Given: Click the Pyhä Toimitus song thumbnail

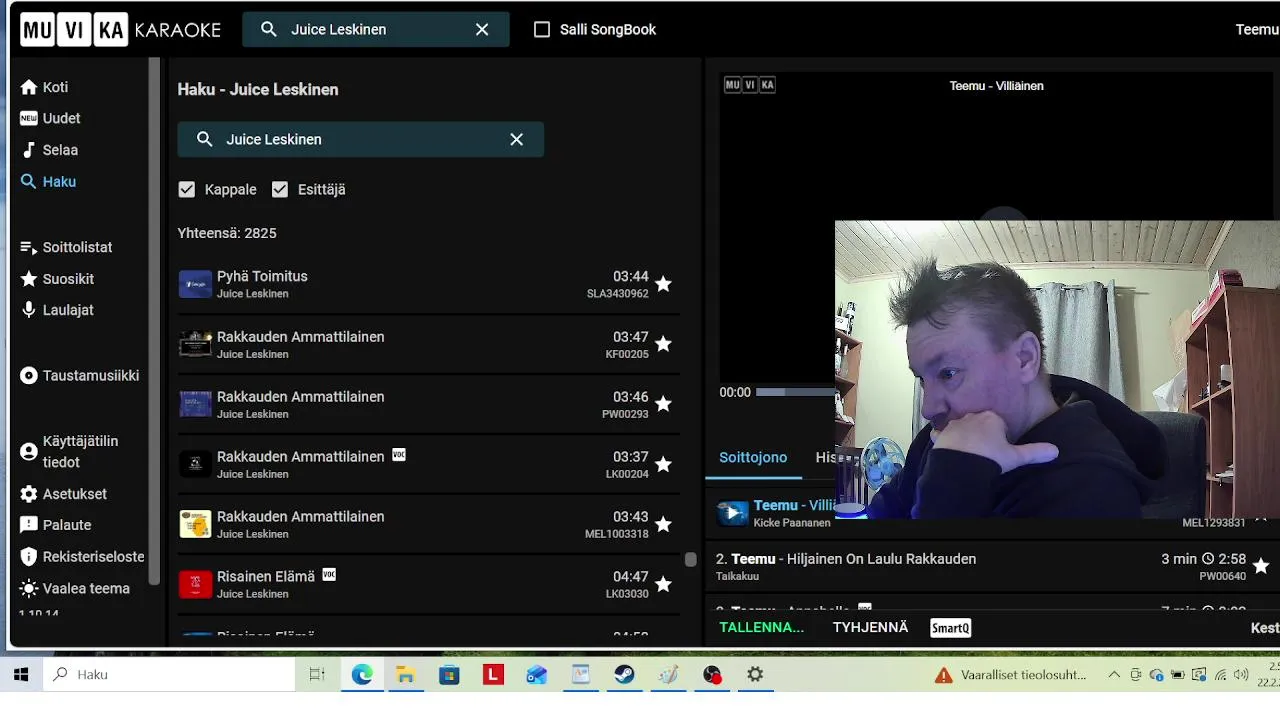Looking at the screenshot, I should (195, 284).
